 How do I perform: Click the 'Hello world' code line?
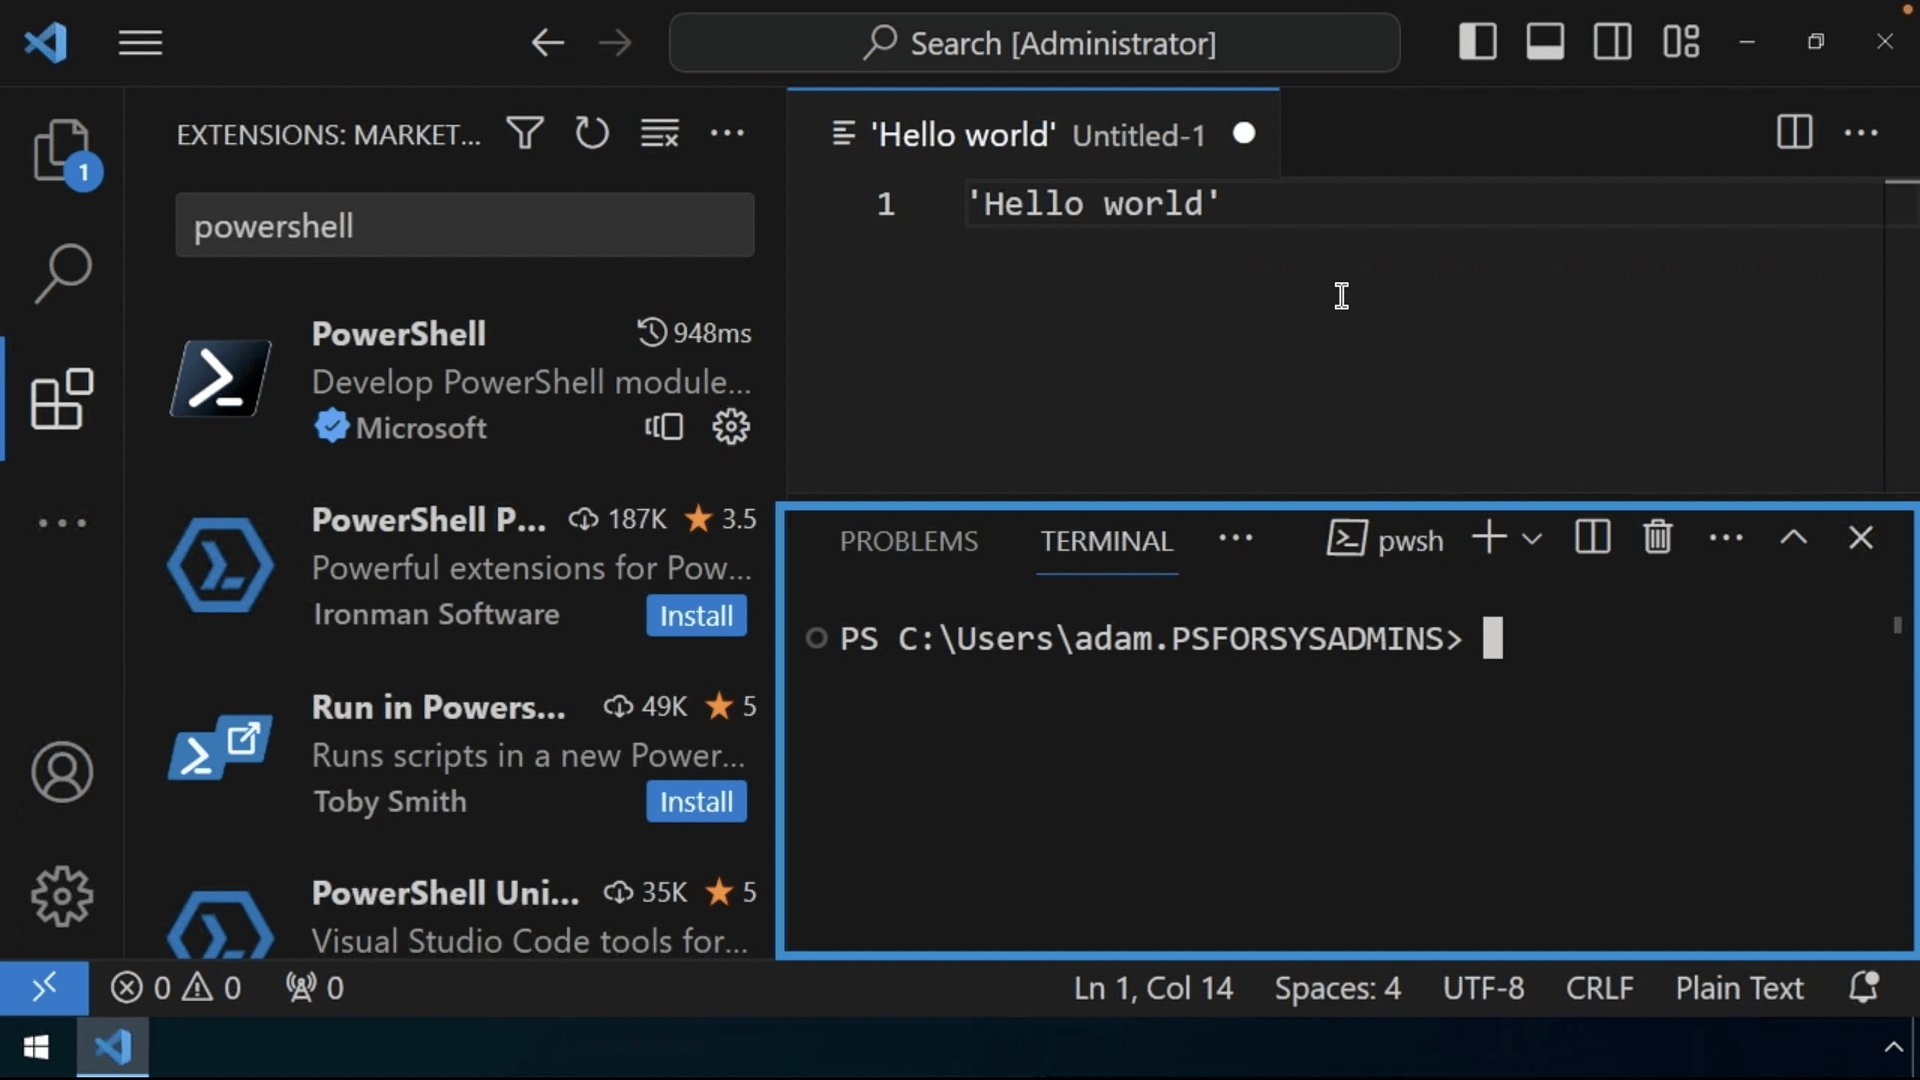point(1094,204)
